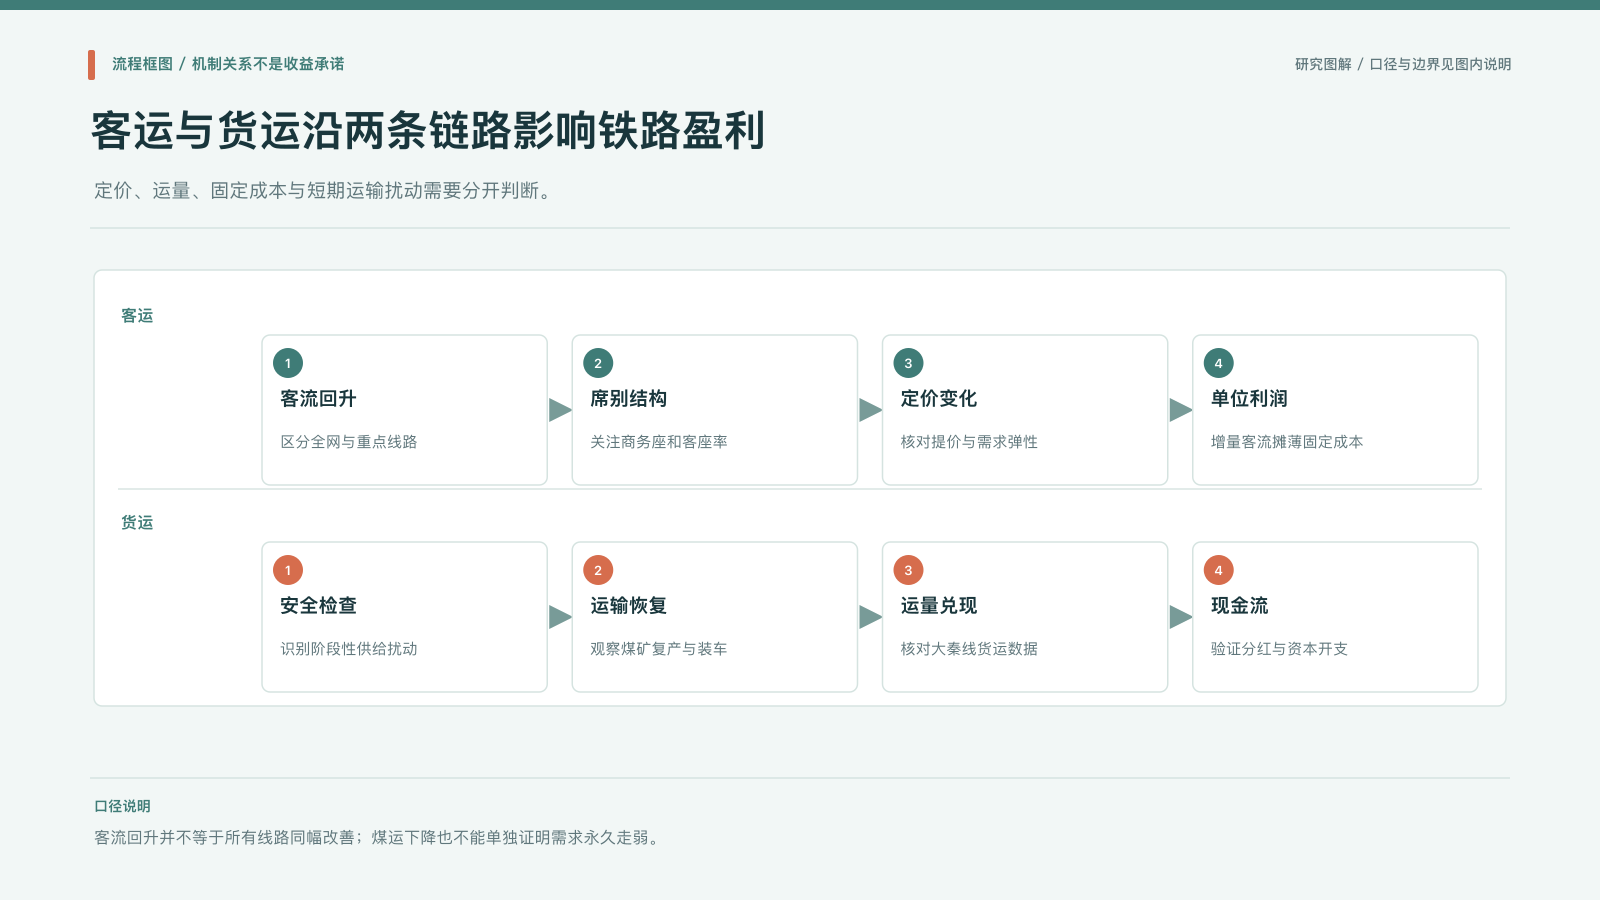Select the 现金流 card title
Viewport: 1600px width, 900px height.
tap(1239, 606)
